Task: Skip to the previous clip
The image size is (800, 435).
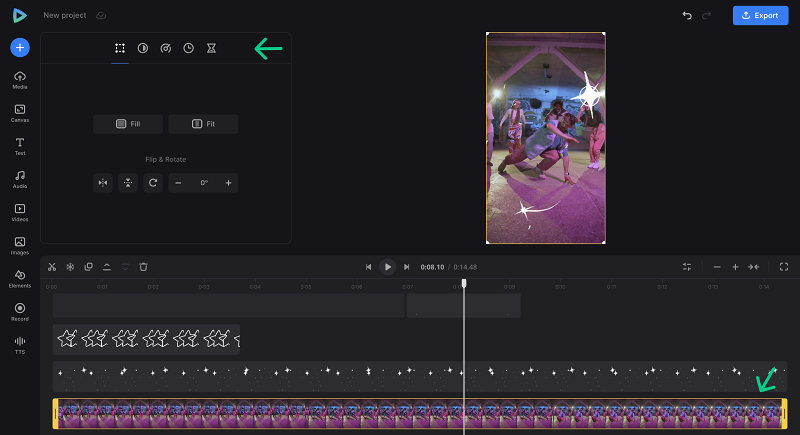Action: [368, 267]
